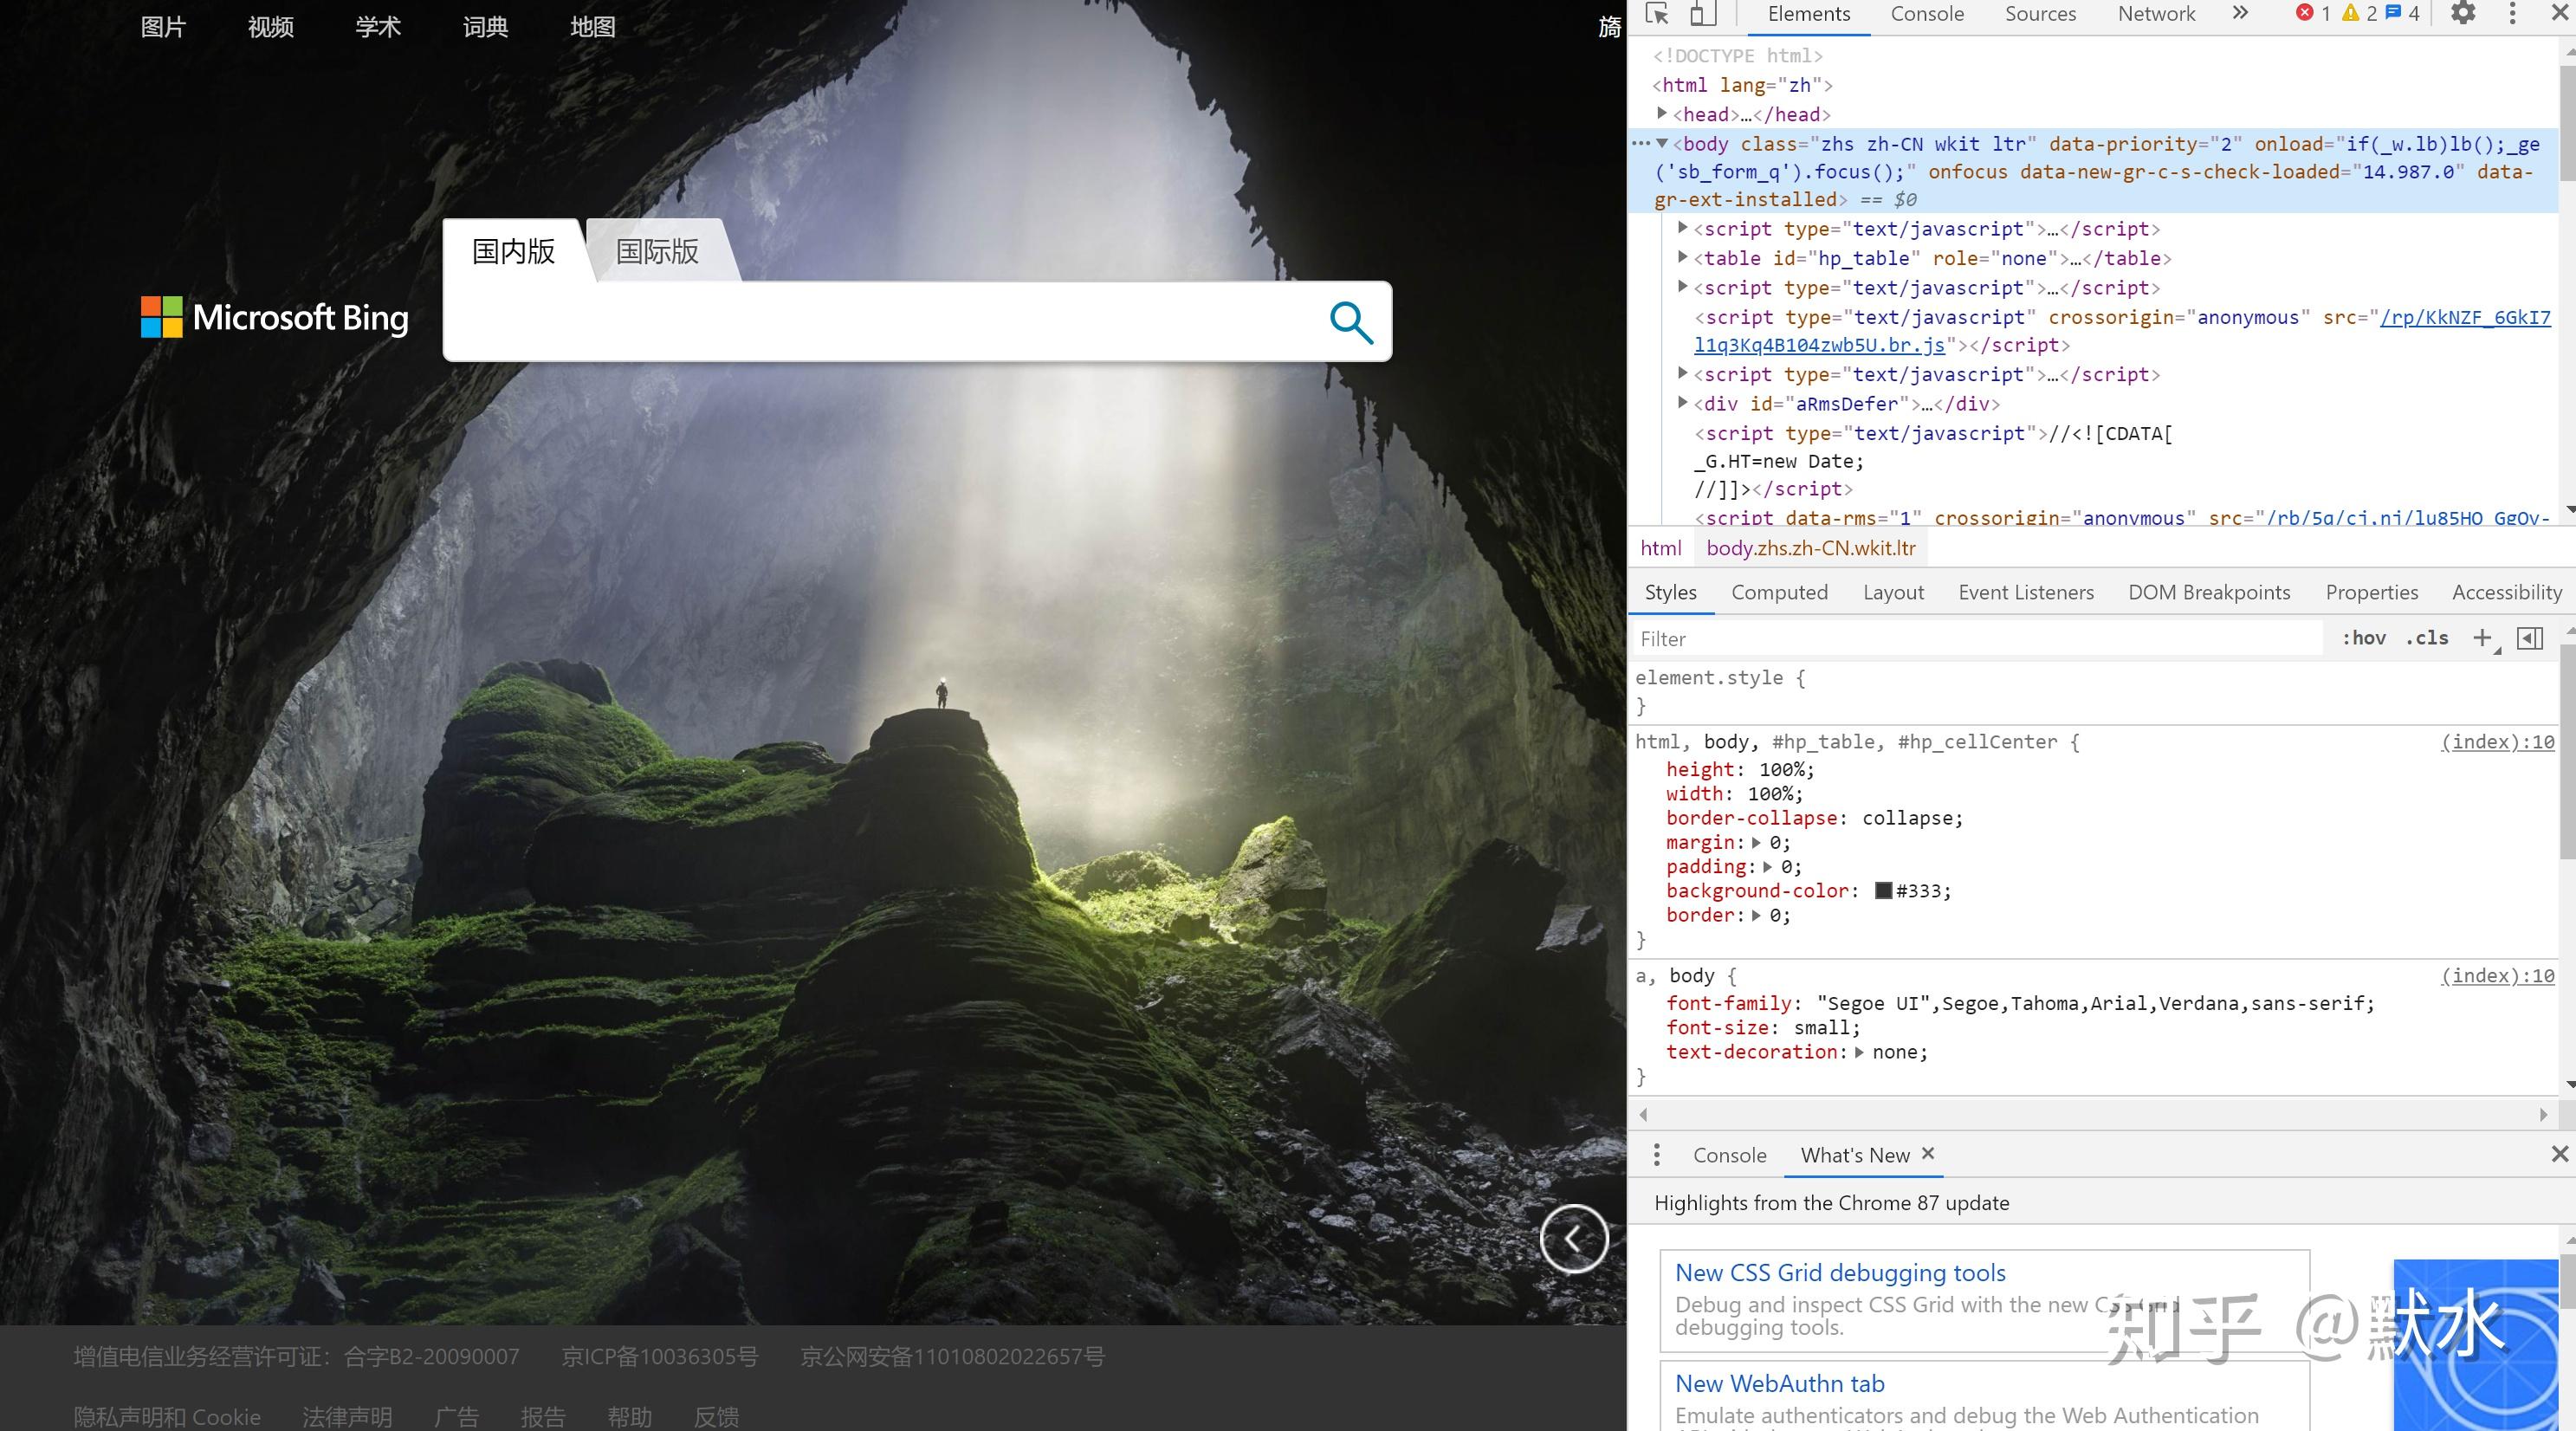Open New CSS Grid debugging tools link

click(x=1840, y=1273)
